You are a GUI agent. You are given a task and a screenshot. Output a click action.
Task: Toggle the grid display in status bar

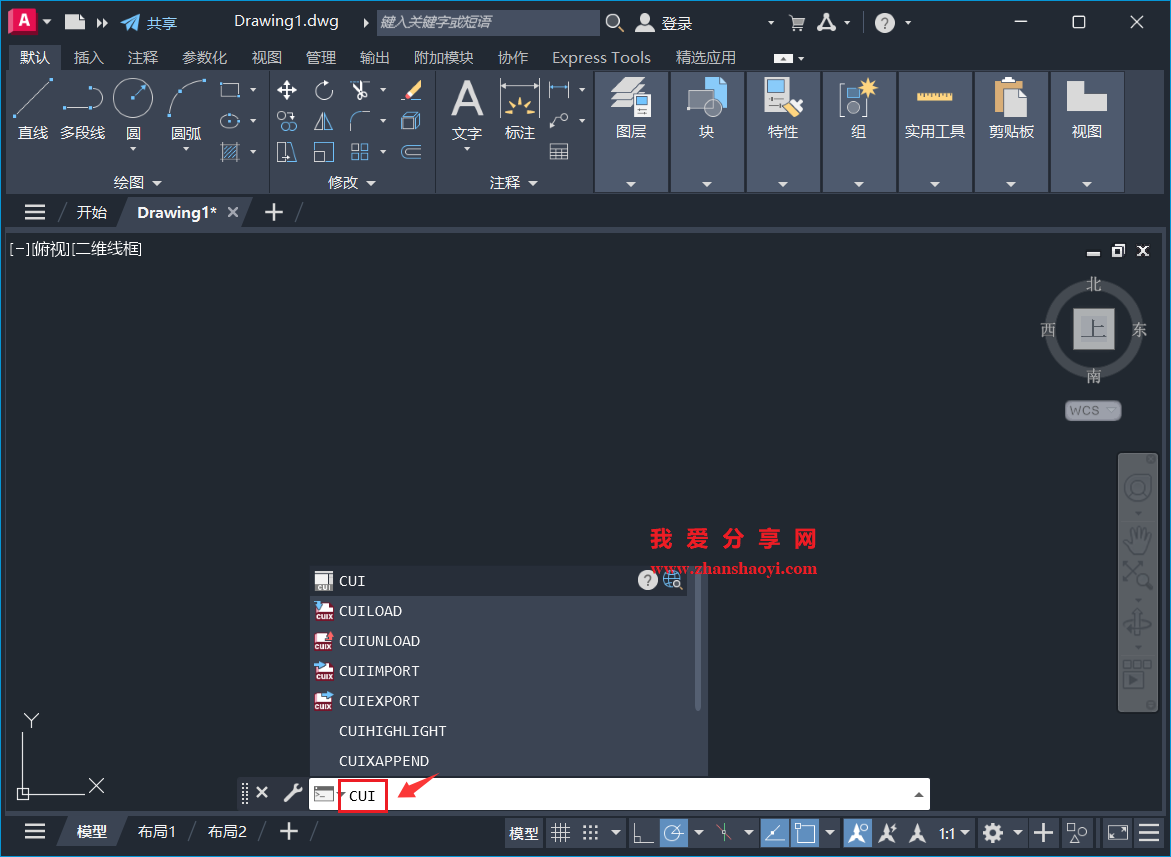pyautogui.click(x=560, y=832)
